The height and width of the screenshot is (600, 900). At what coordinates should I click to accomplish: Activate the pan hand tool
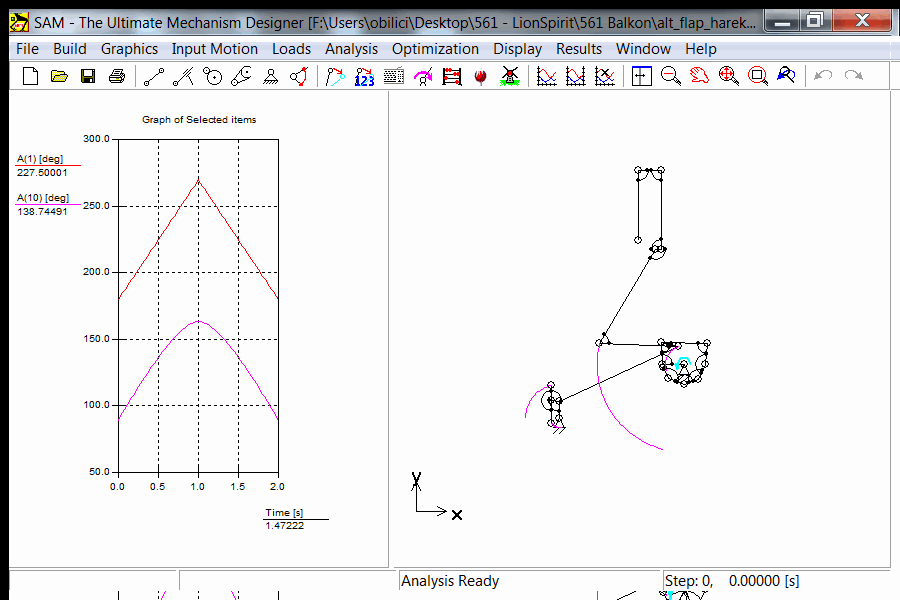(x=700, y=76)
